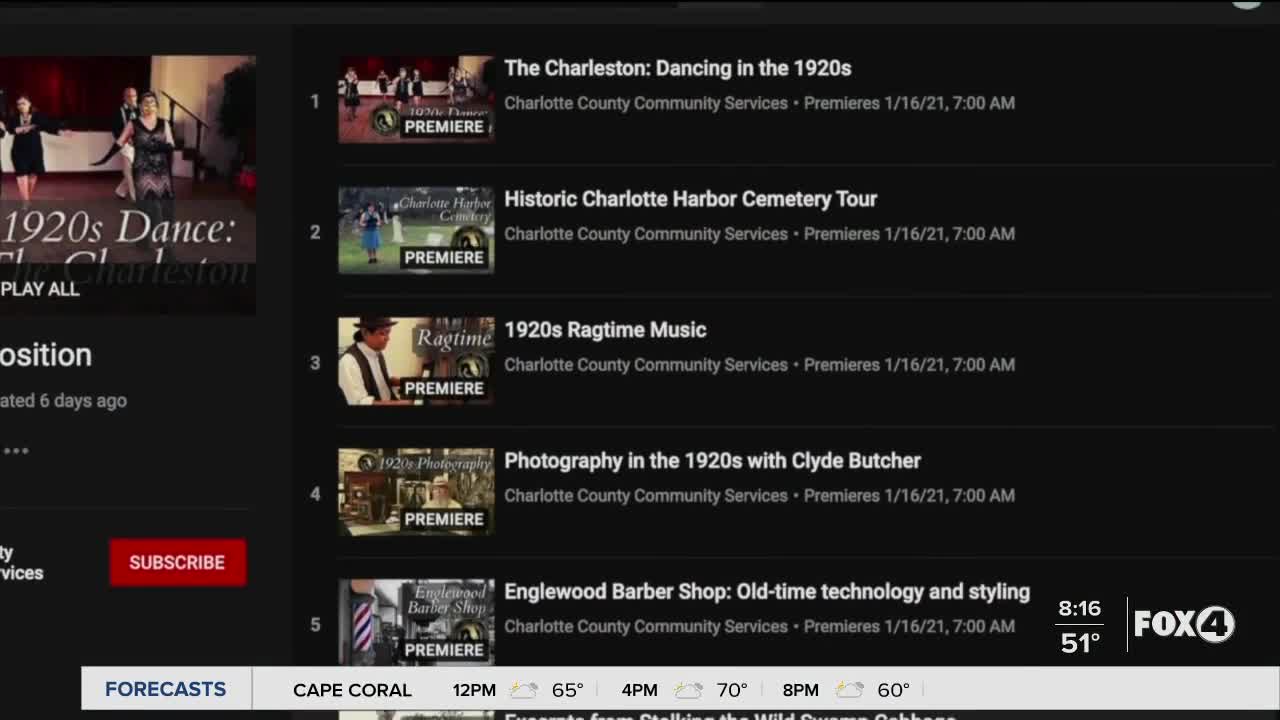Click the red SUBSCRIBE button
The width and height of the screenshot is (1280, 720).
pyautogui.click(x=178, y=562)
